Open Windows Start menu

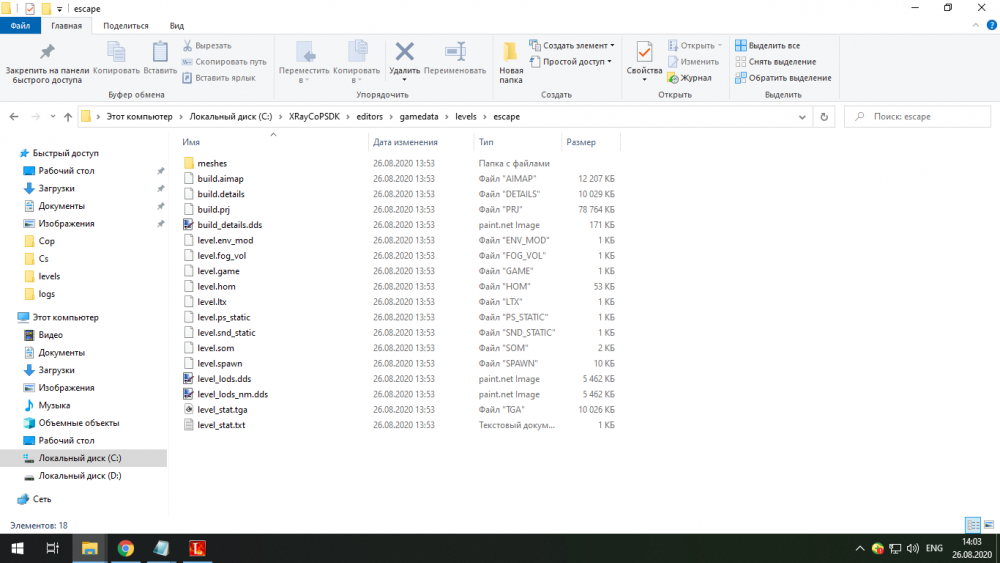[x=18, y=548]
